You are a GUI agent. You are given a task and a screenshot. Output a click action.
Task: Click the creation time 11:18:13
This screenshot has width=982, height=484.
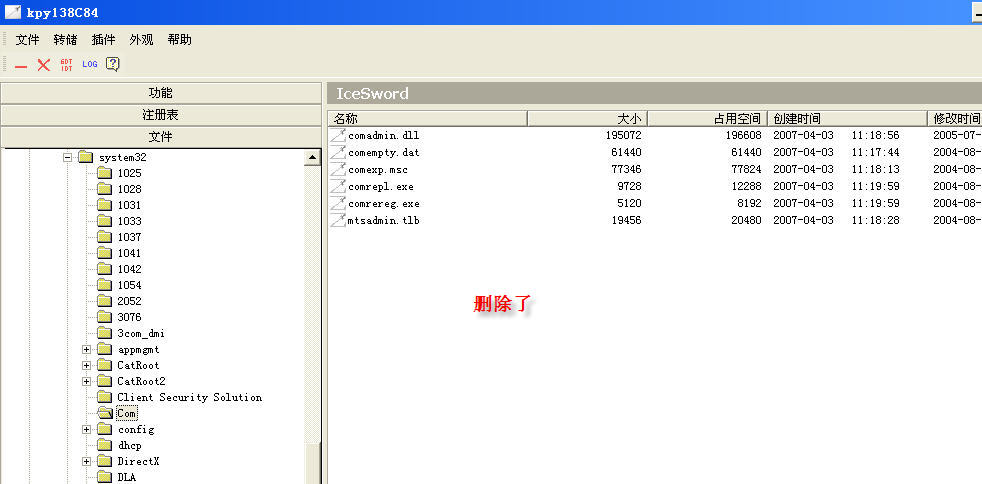pos(876,169)
